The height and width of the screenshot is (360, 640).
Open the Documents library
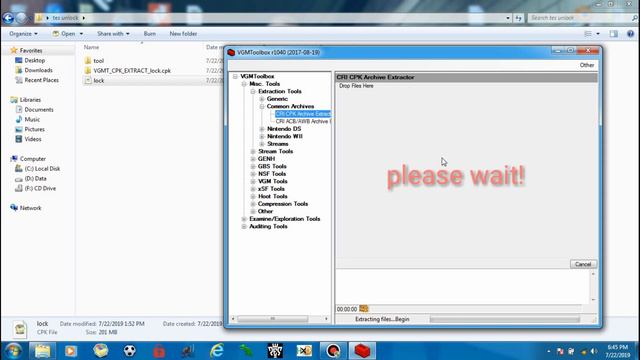pyautogui.click(x=39, y=109)
